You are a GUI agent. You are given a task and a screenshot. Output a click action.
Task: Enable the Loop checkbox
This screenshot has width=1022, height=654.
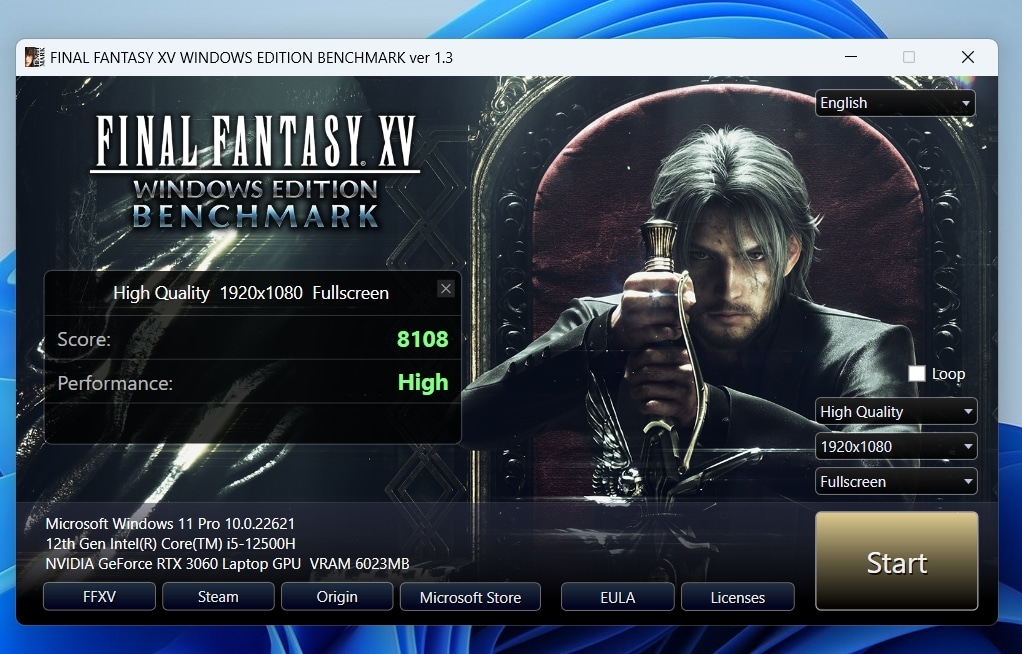pyautogui.click(x=917, y=374)
